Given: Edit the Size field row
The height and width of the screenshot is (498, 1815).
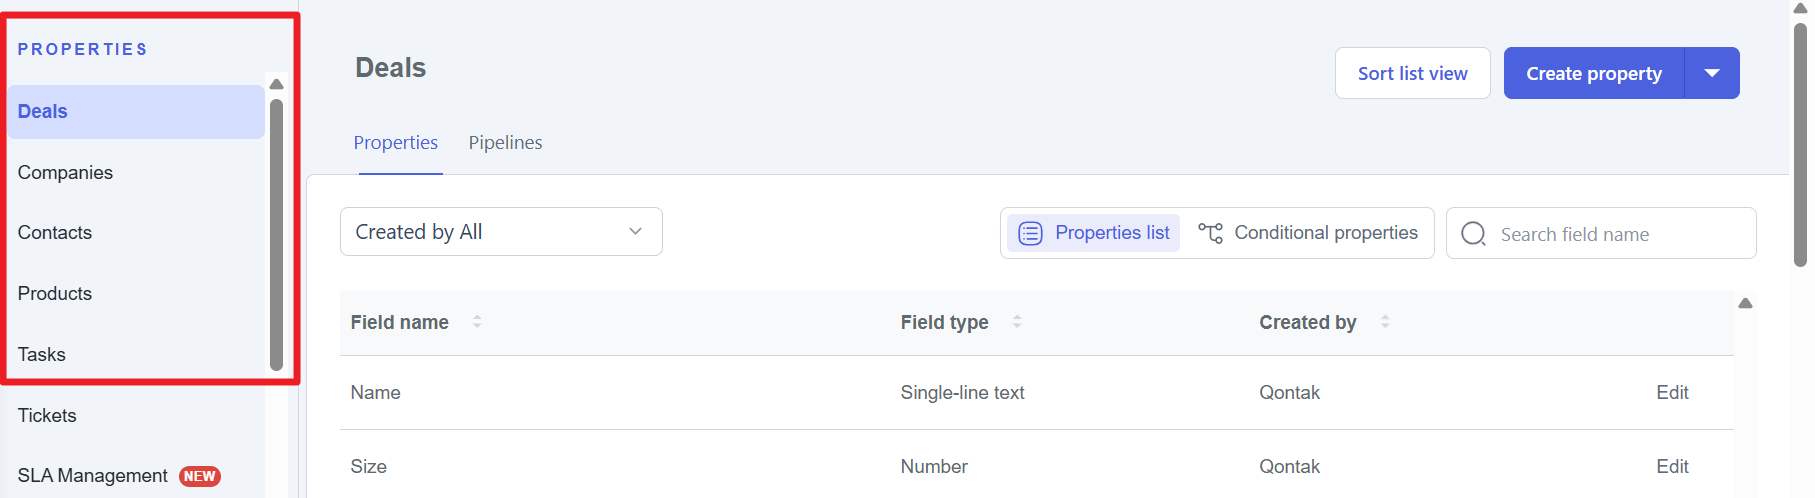Looking at the screenshot, I should click(1672, 467).
